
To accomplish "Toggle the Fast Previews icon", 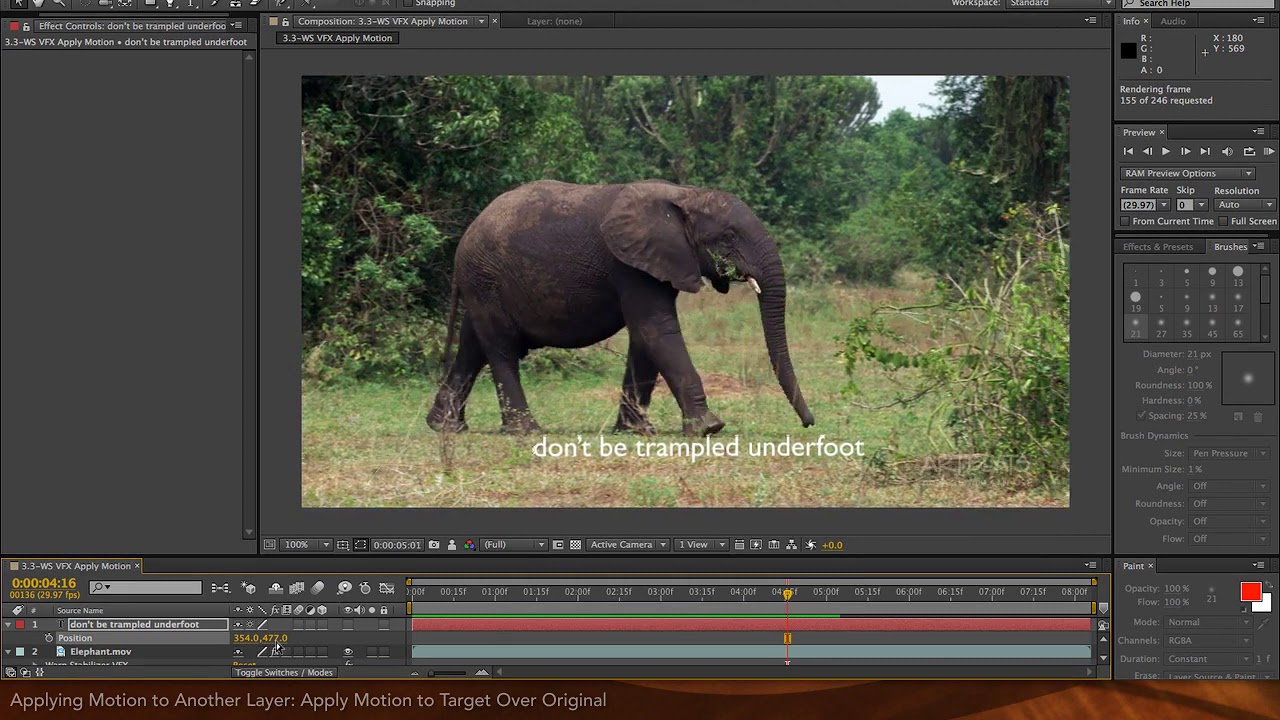I will 756,545.
